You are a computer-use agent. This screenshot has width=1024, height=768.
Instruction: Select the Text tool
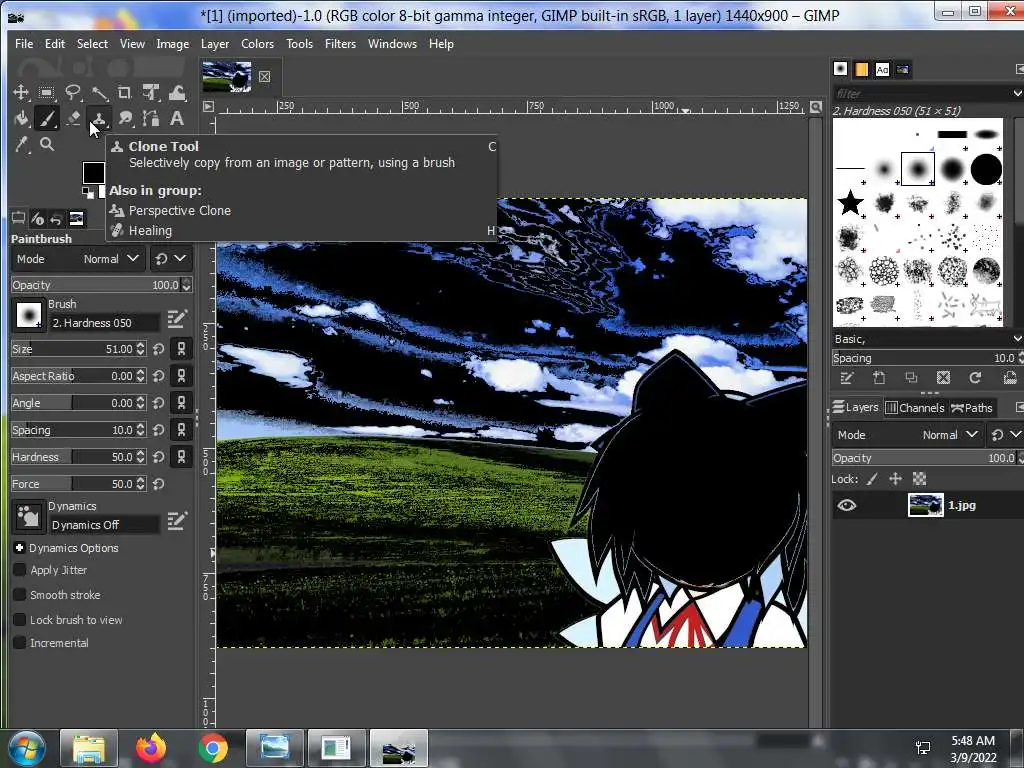[177, 118]
